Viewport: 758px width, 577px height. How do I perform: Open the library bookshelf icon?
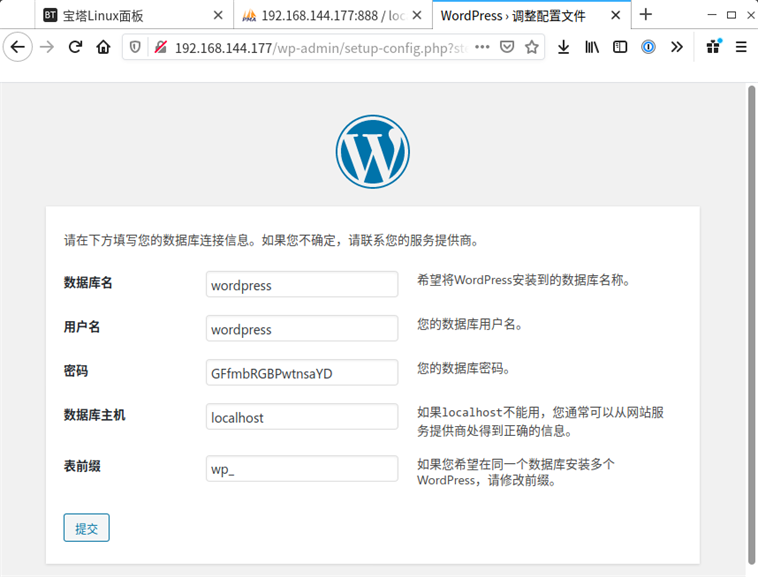point(592,47)
